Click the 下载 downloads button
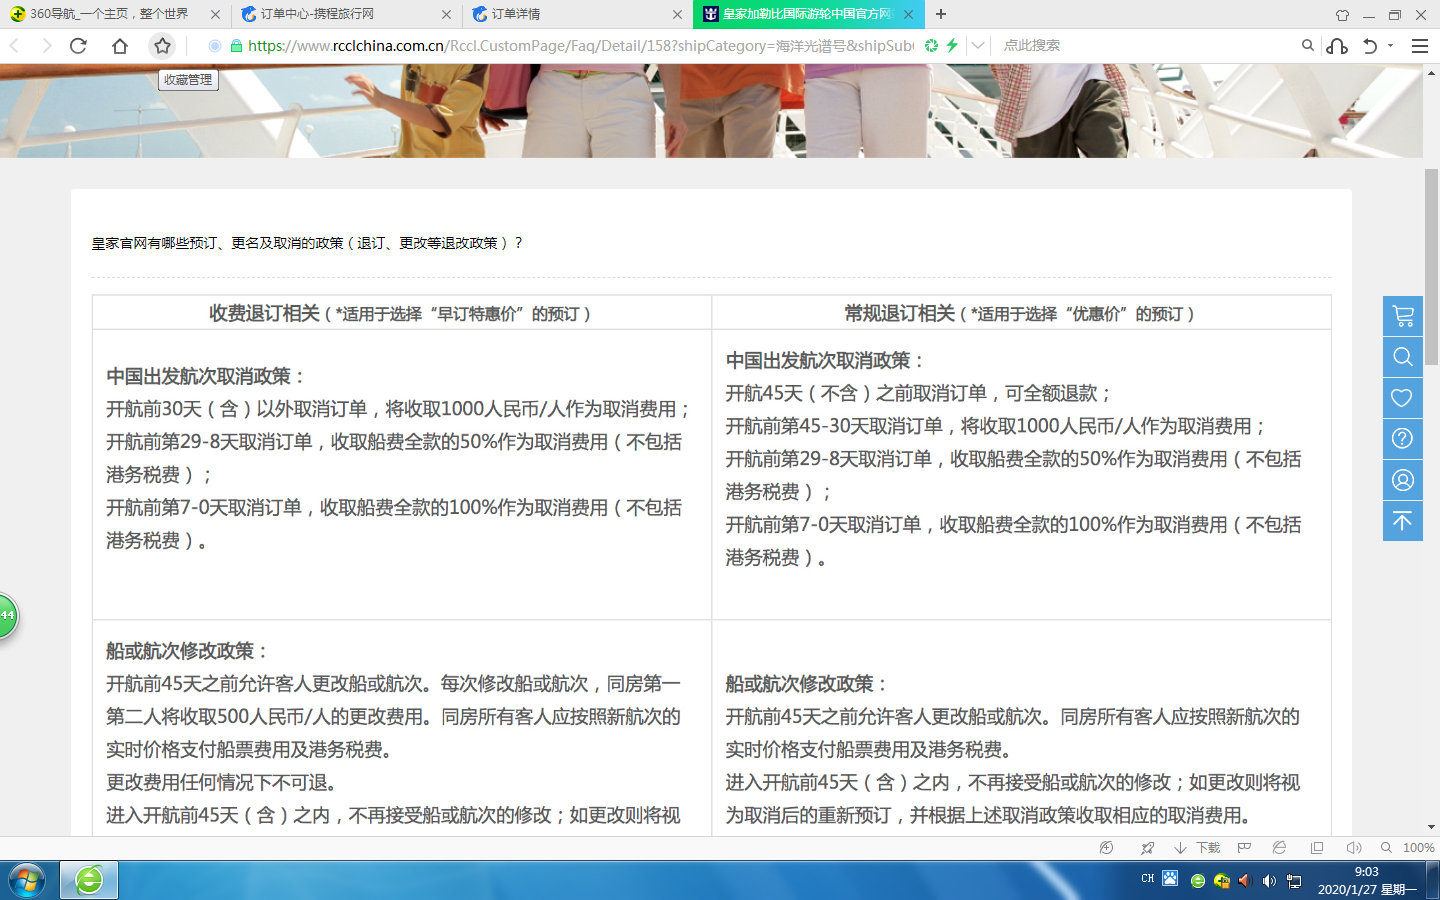1440x900 pixels. click(x=1197, y=848)
